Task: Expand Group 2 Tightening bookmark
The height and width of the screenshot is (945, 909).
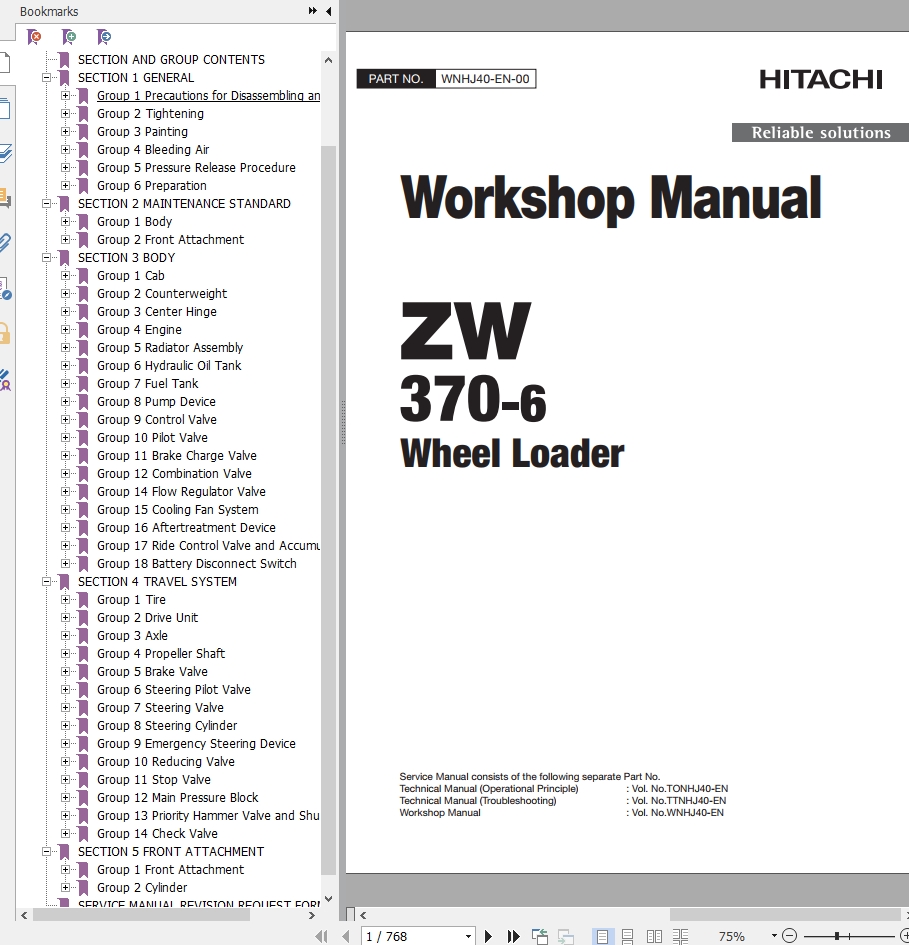Action: click(x=65, y=114)
